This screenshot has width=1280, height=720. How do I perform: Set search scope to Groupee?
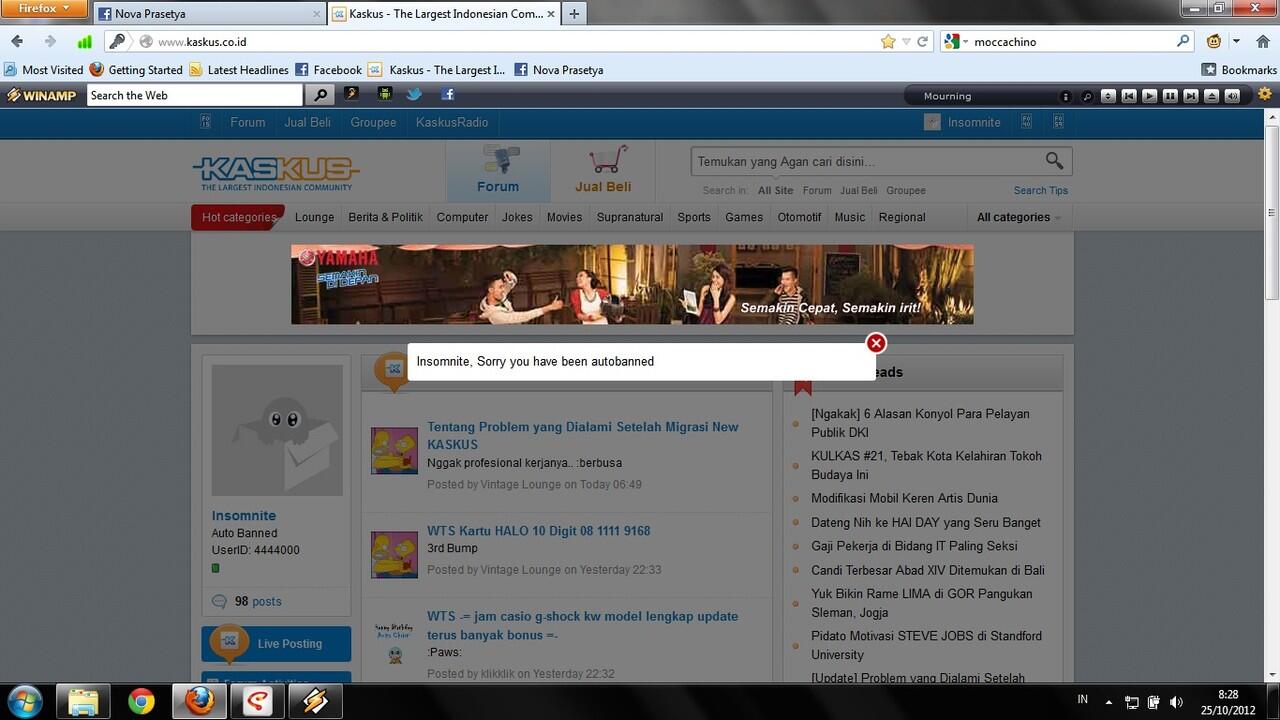pyautogui.click(x=906, y=190)
